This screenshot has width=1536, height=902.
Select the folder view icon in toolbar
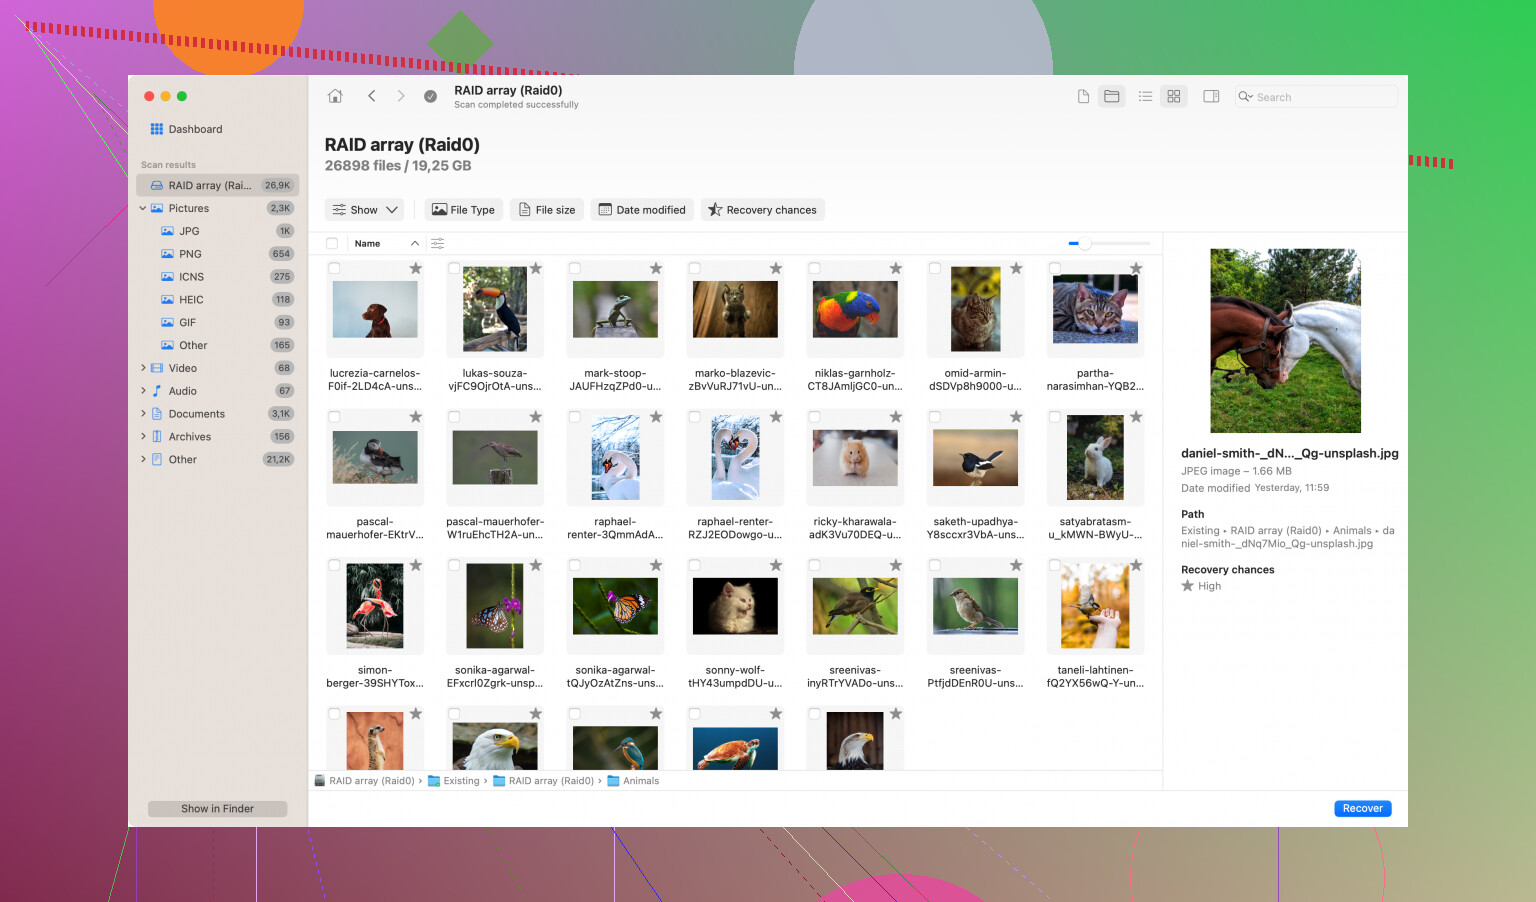pyautogui.click(x=1111, y=96)
